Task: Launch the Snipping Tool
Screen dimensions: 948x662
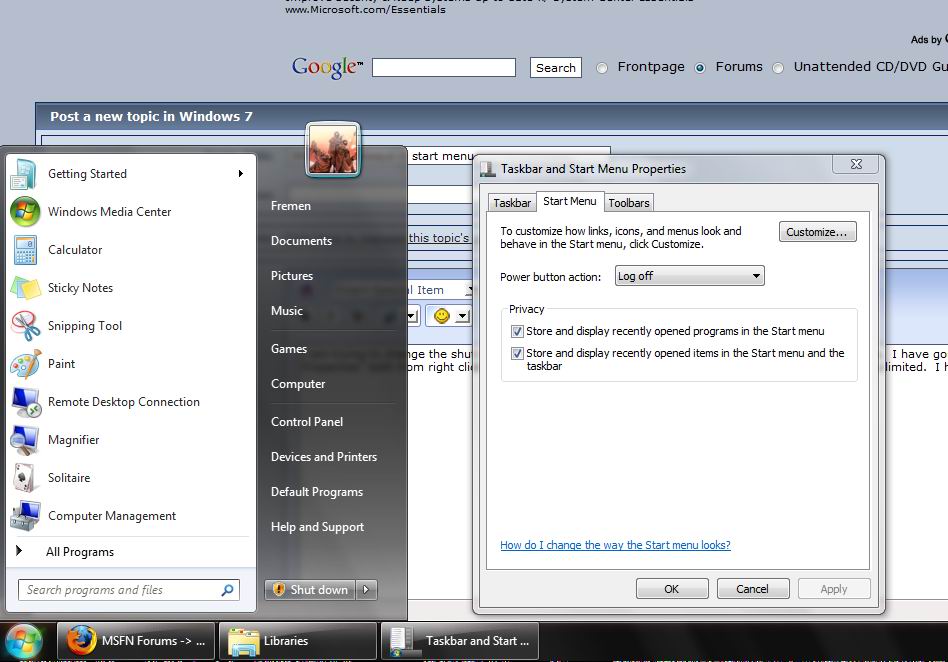Action: click(85, 326)
